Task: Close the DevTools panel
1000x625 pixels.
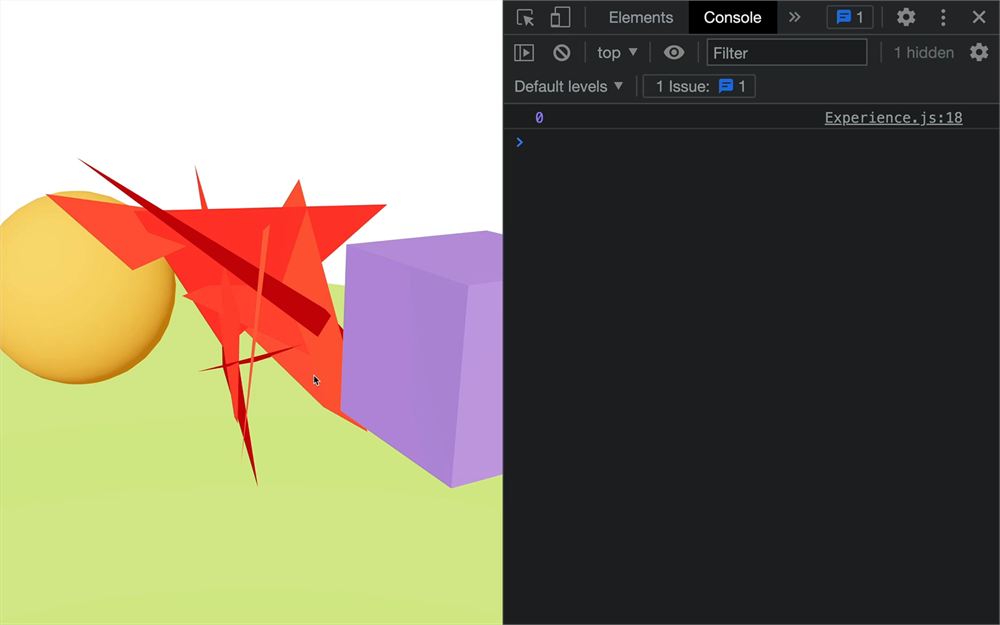Action: [978, 17]
